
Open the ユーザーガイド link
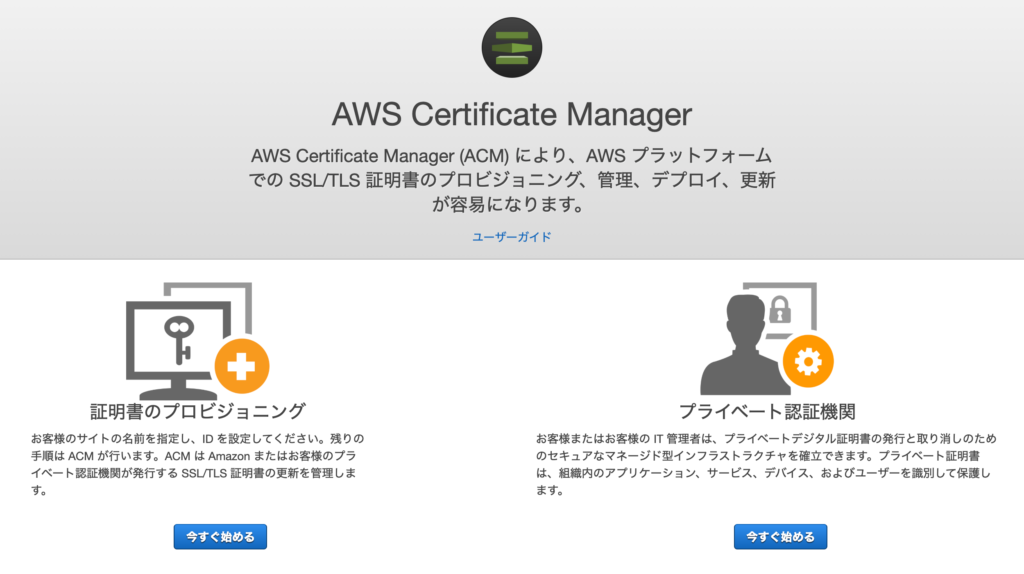pyautogui.click(x=511, y=237)
